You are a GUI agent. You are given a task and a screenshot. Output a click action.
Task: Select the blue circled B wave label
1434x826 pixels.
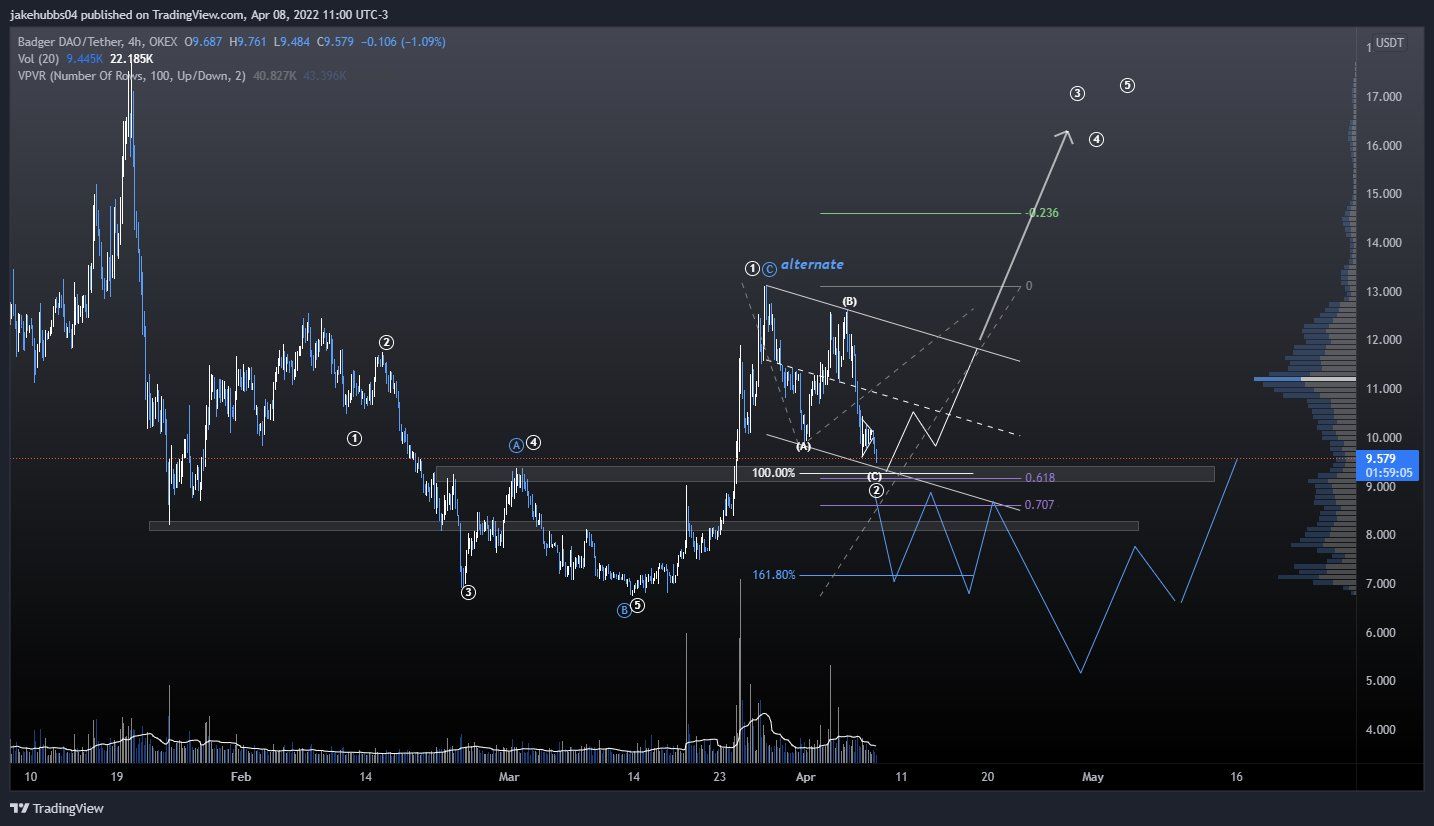(623, 609)
